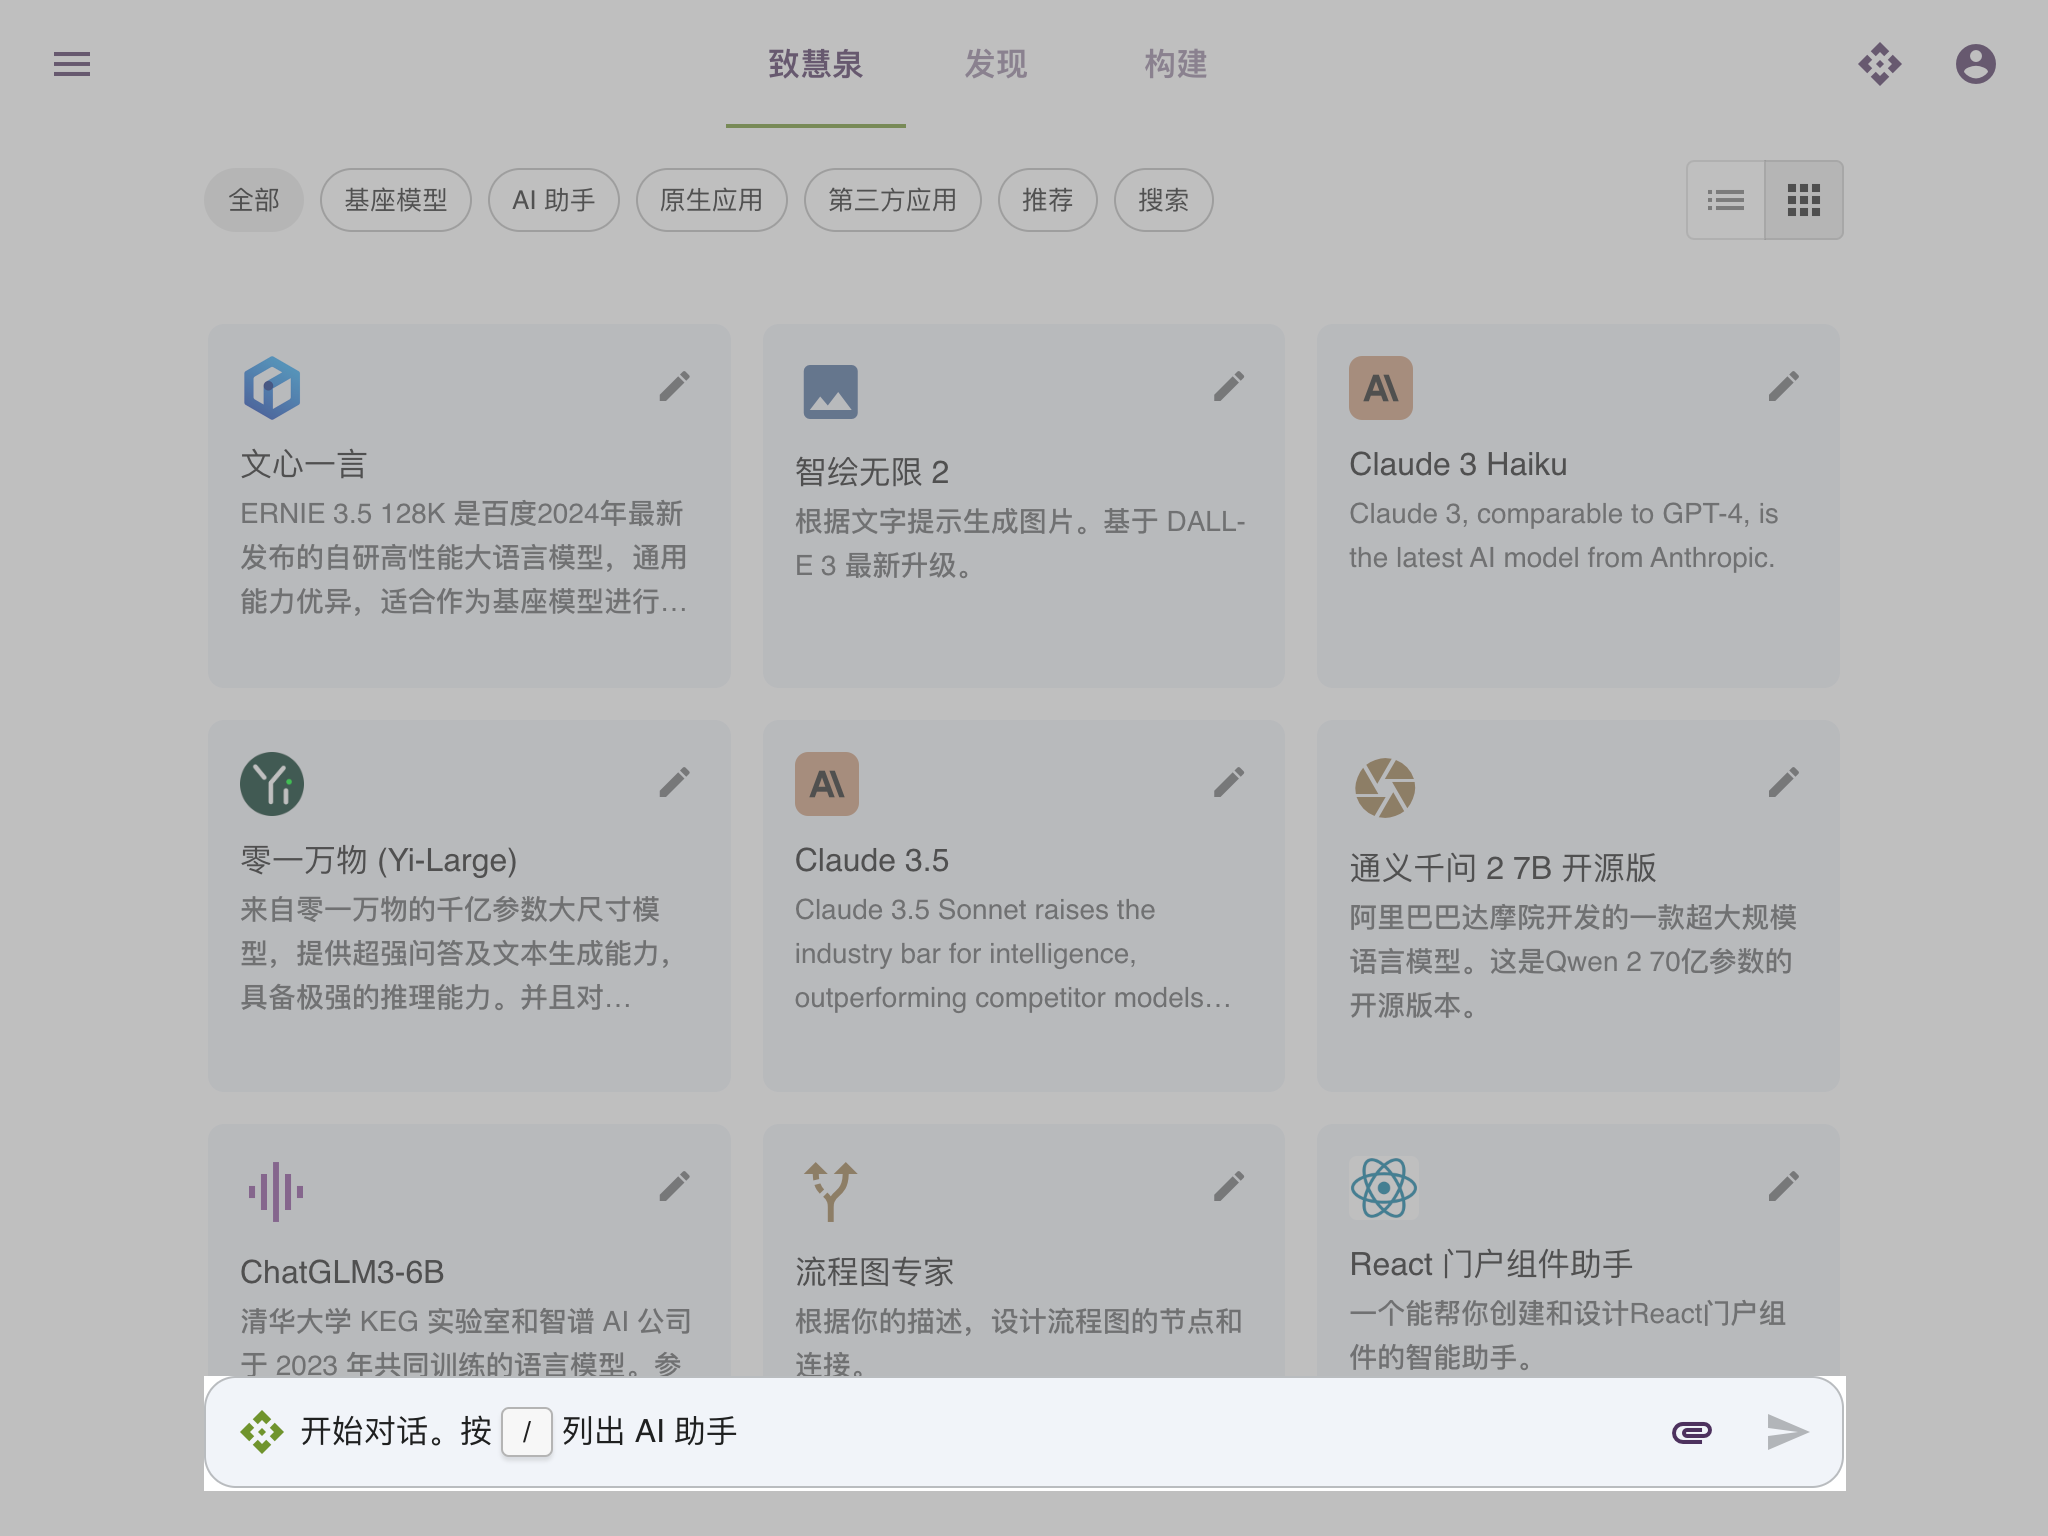This screenshot has height=1536, width=2048.
Task: Select the 全部 filter chip
Action: pyautogui.click(x=254, y=200)
